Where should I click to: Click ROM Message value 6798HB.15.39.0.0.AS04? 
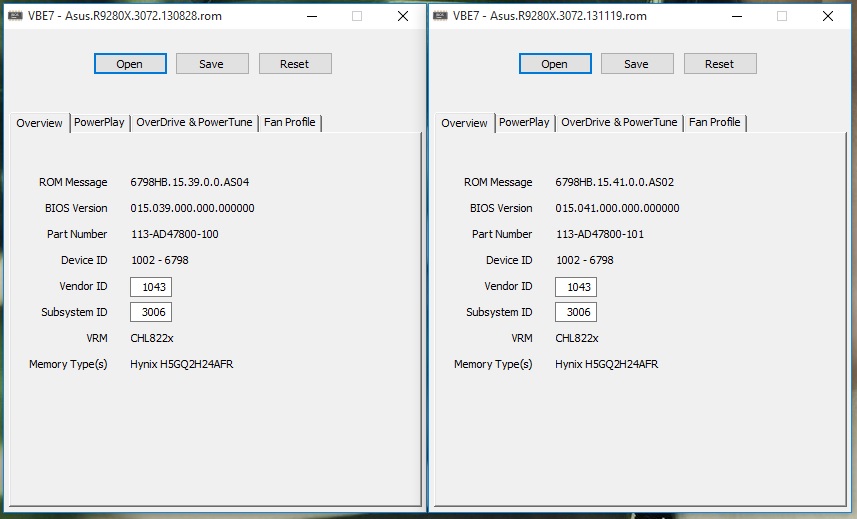click(190, 182)
